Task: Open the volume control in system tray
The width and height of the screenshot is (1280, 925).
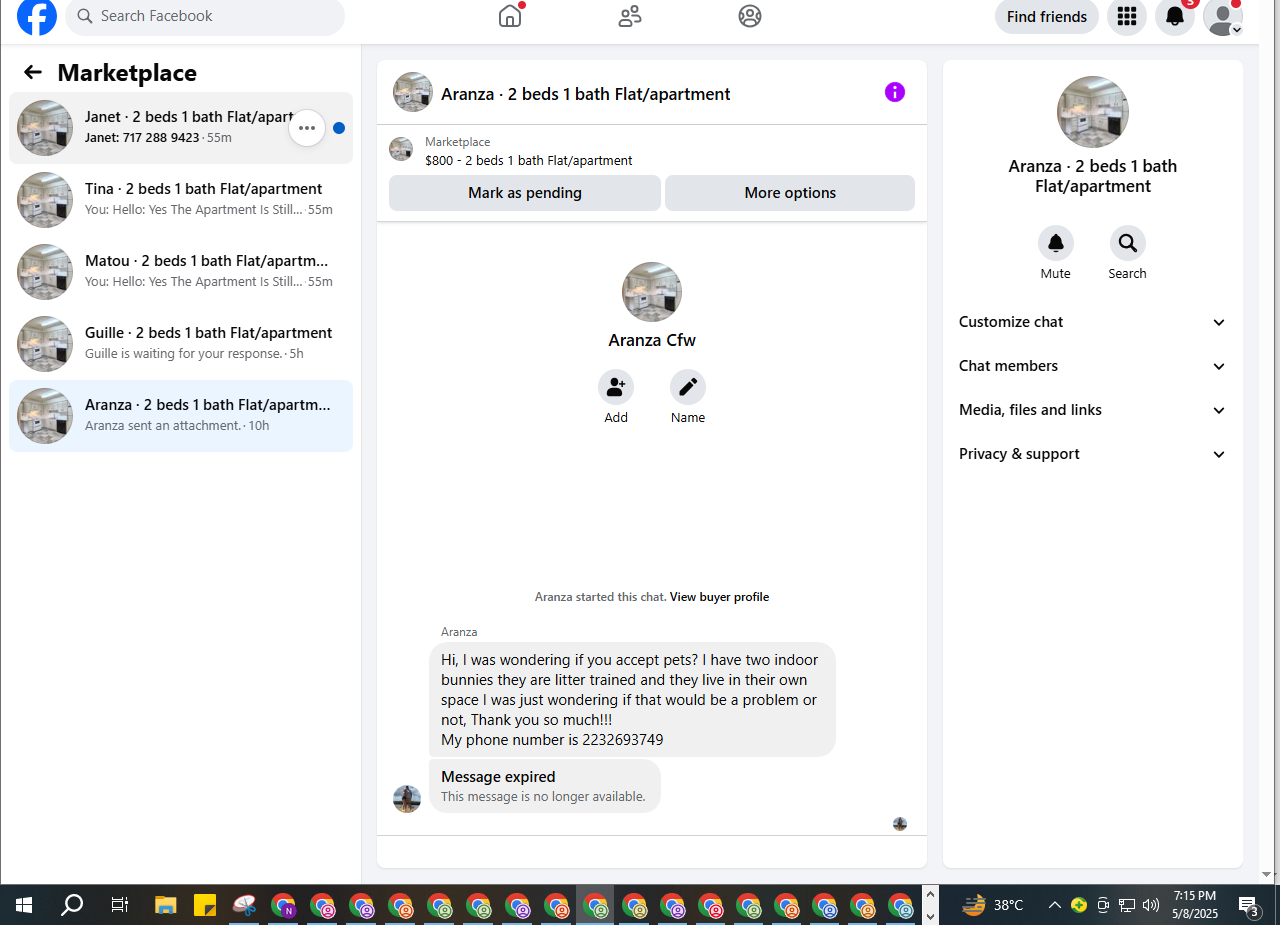Action: [1151, 905]
